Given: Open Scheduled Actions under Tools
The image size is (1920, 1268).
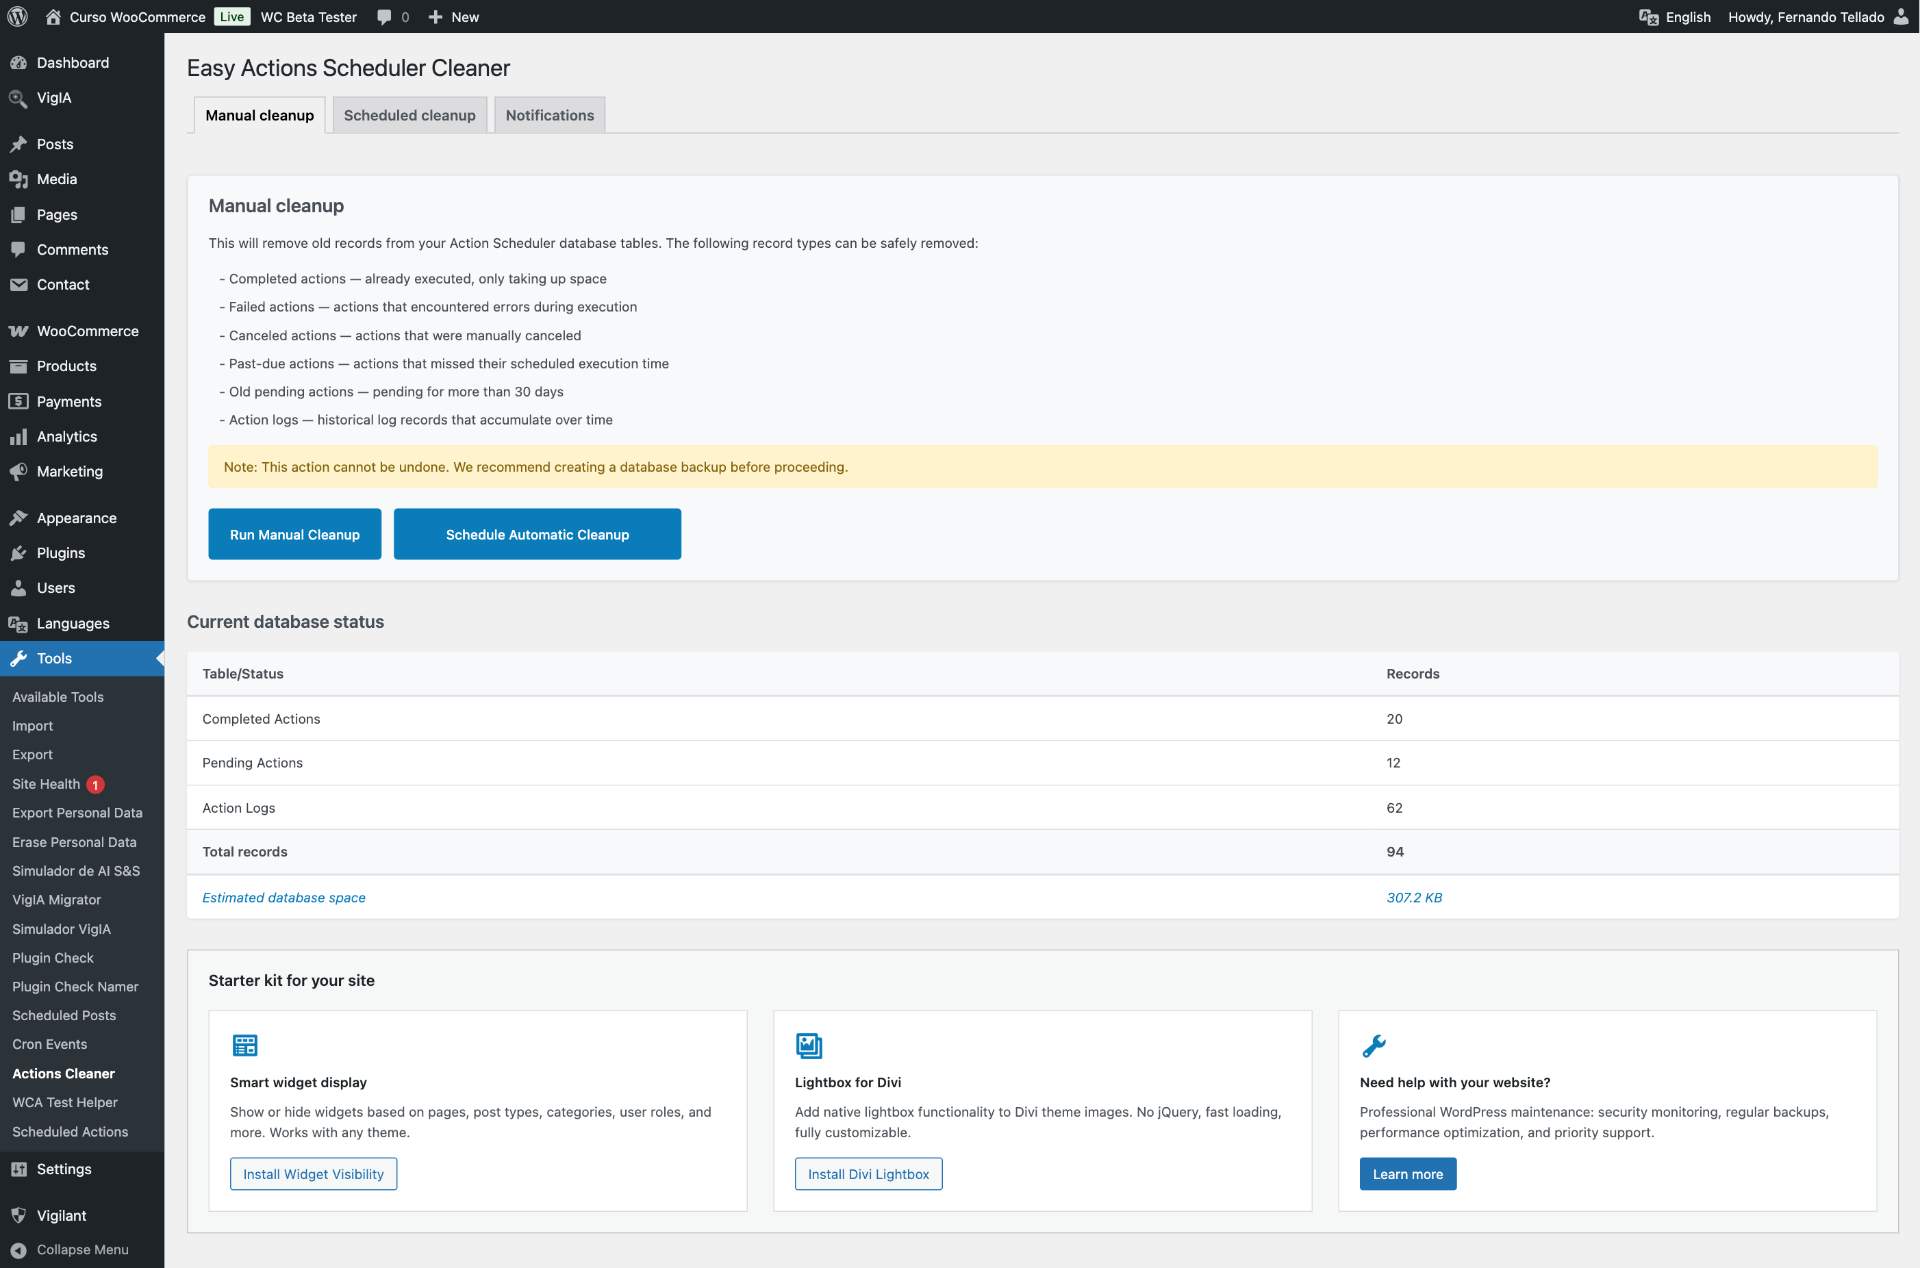Looking at the screenshot, I should pos(70,1132).
